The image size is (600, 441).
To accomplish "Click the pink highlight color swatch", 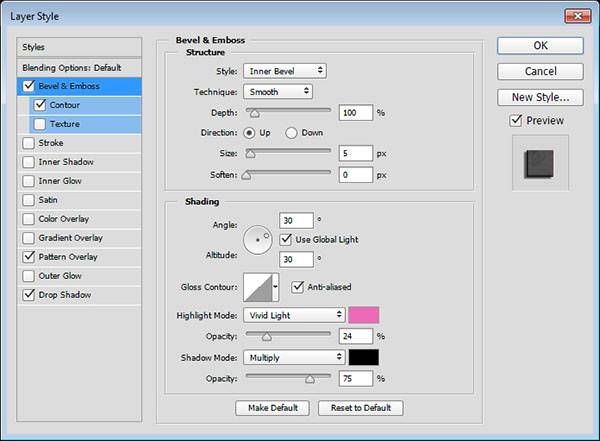I will coord(363,314).
